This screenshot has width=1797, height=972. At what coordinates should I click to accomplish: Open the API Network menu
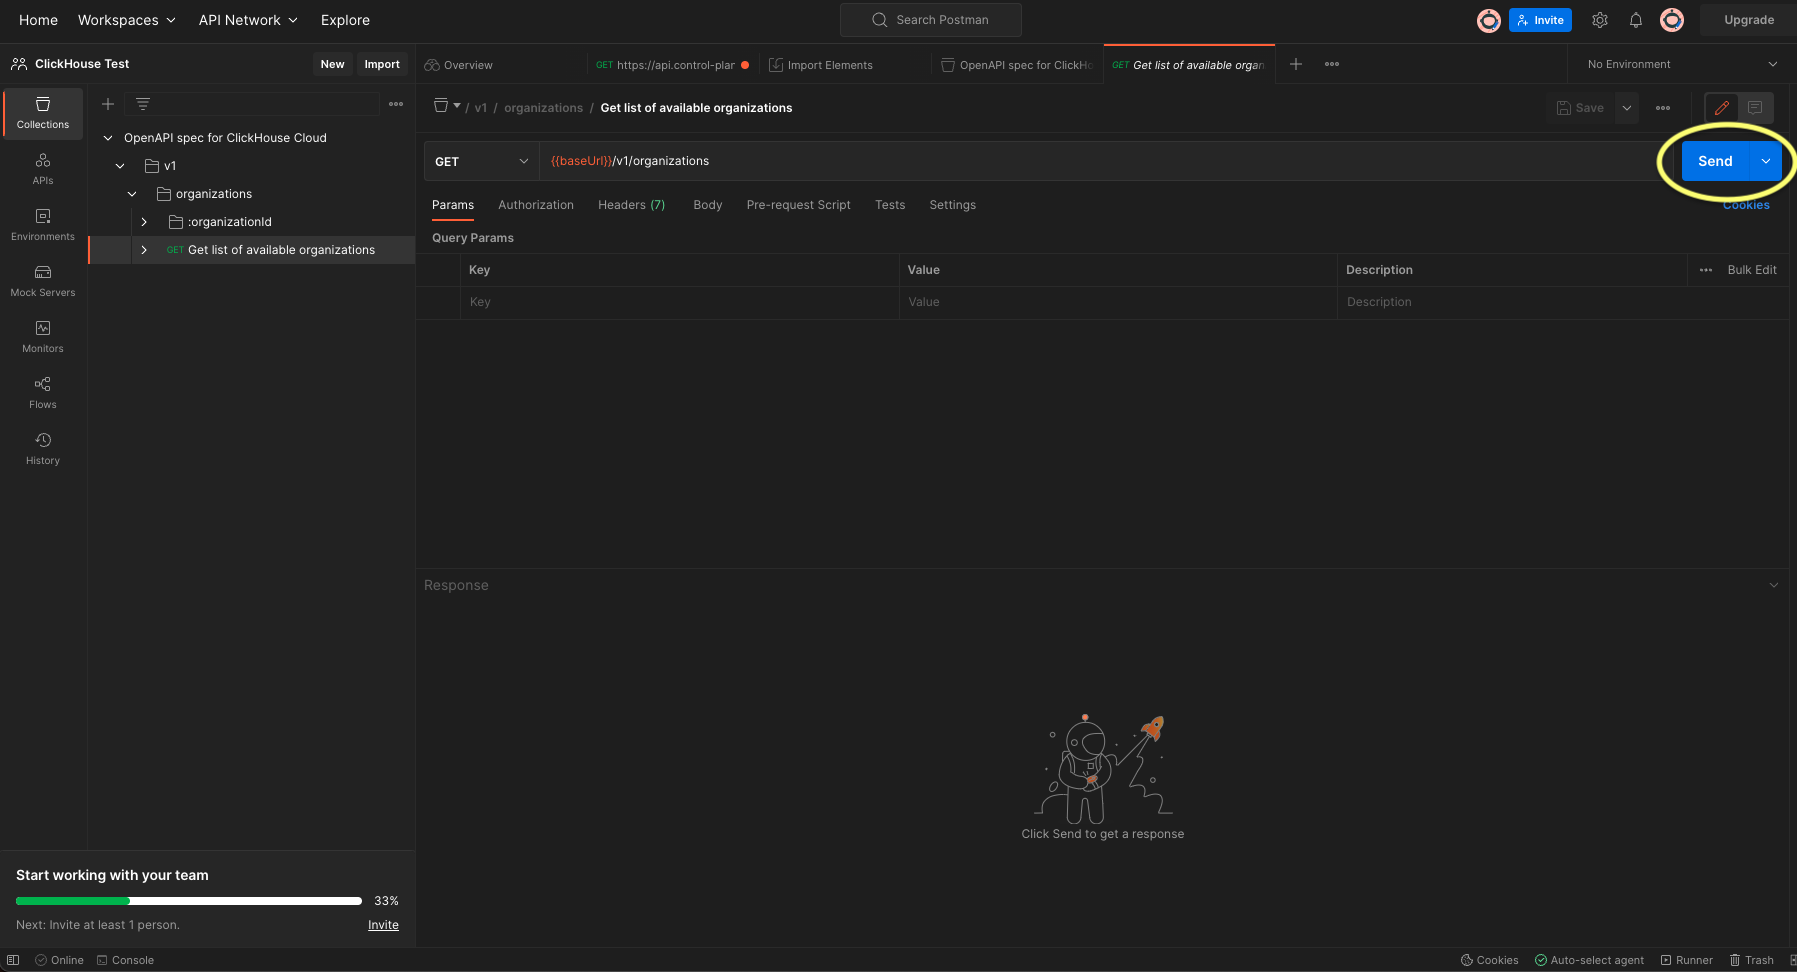coord(247,20)
